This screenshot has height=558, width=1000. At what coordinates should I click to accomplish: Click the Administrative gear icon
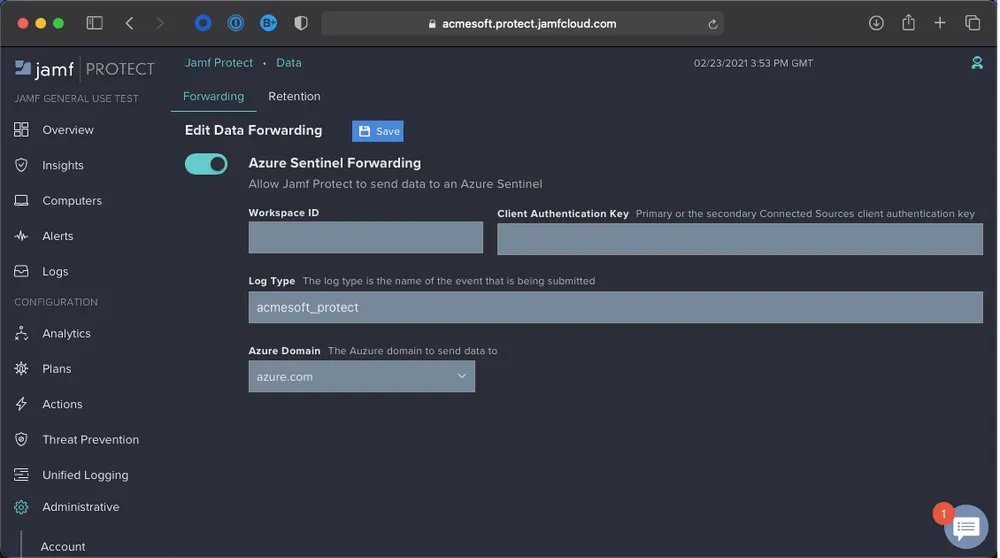[x=21, y=507]
